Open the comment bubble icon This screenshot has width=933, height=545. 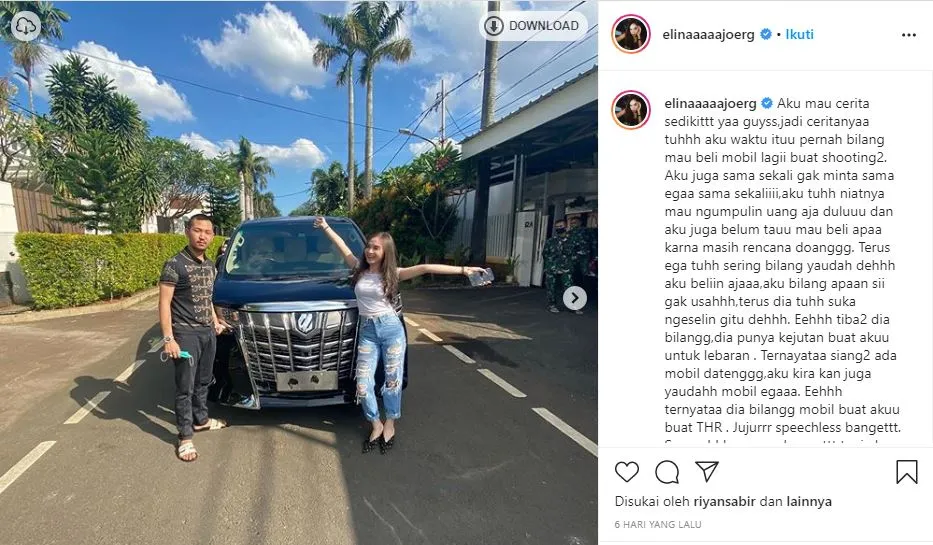coord(667,472)
